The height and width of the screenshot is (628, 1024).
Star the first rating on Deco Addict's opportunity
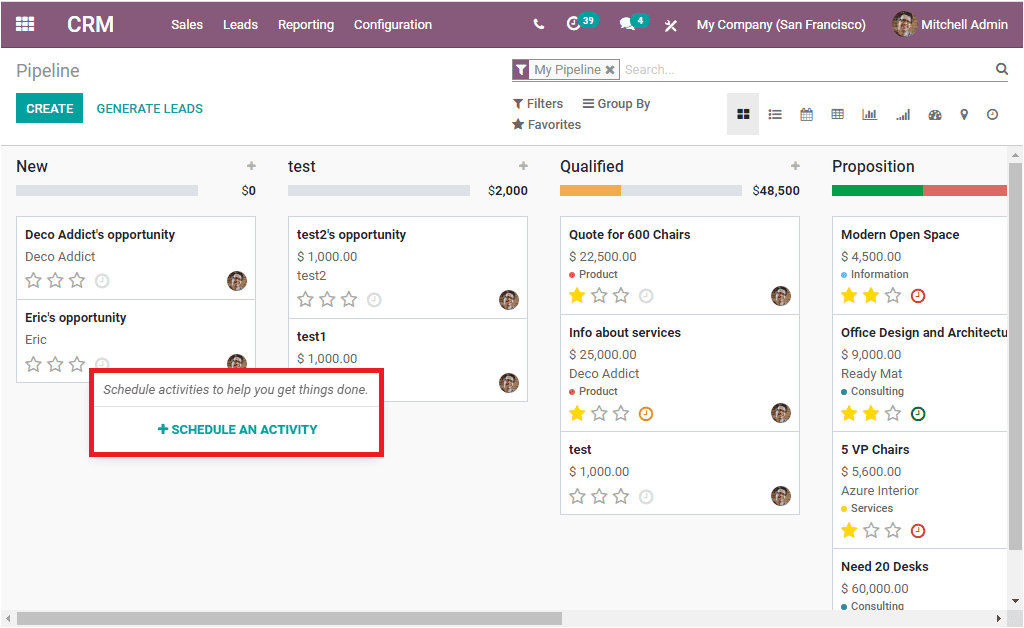[x=33, y=281]
